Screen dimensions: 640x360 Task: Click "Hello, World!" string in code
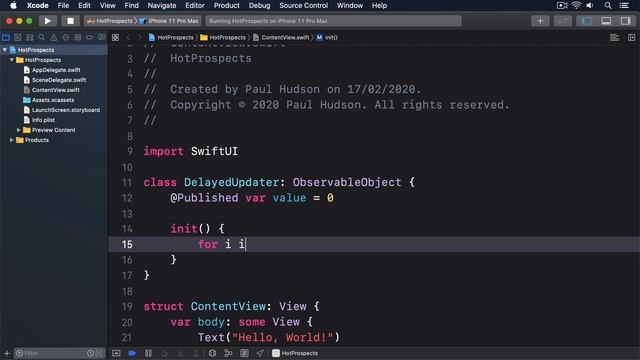282,338
